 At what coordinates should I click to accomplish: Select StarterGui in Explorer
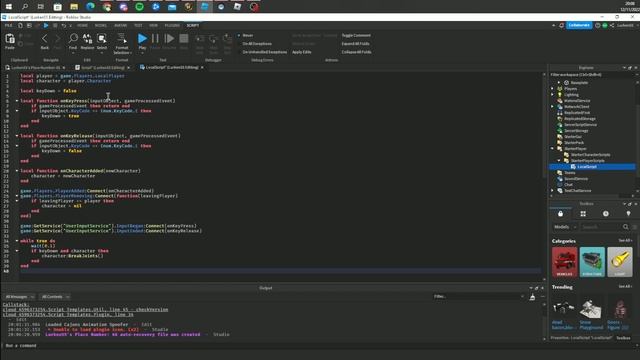pyautogui.click(x=573, y=137)
